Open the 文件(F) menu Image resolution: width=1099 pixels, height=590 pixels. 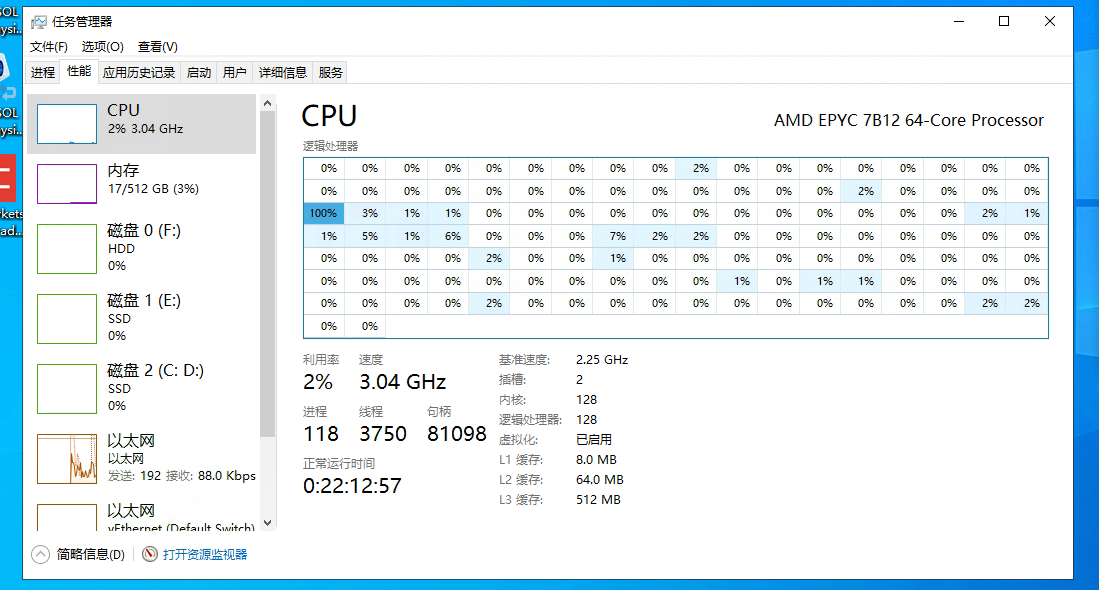pos(48,47)
